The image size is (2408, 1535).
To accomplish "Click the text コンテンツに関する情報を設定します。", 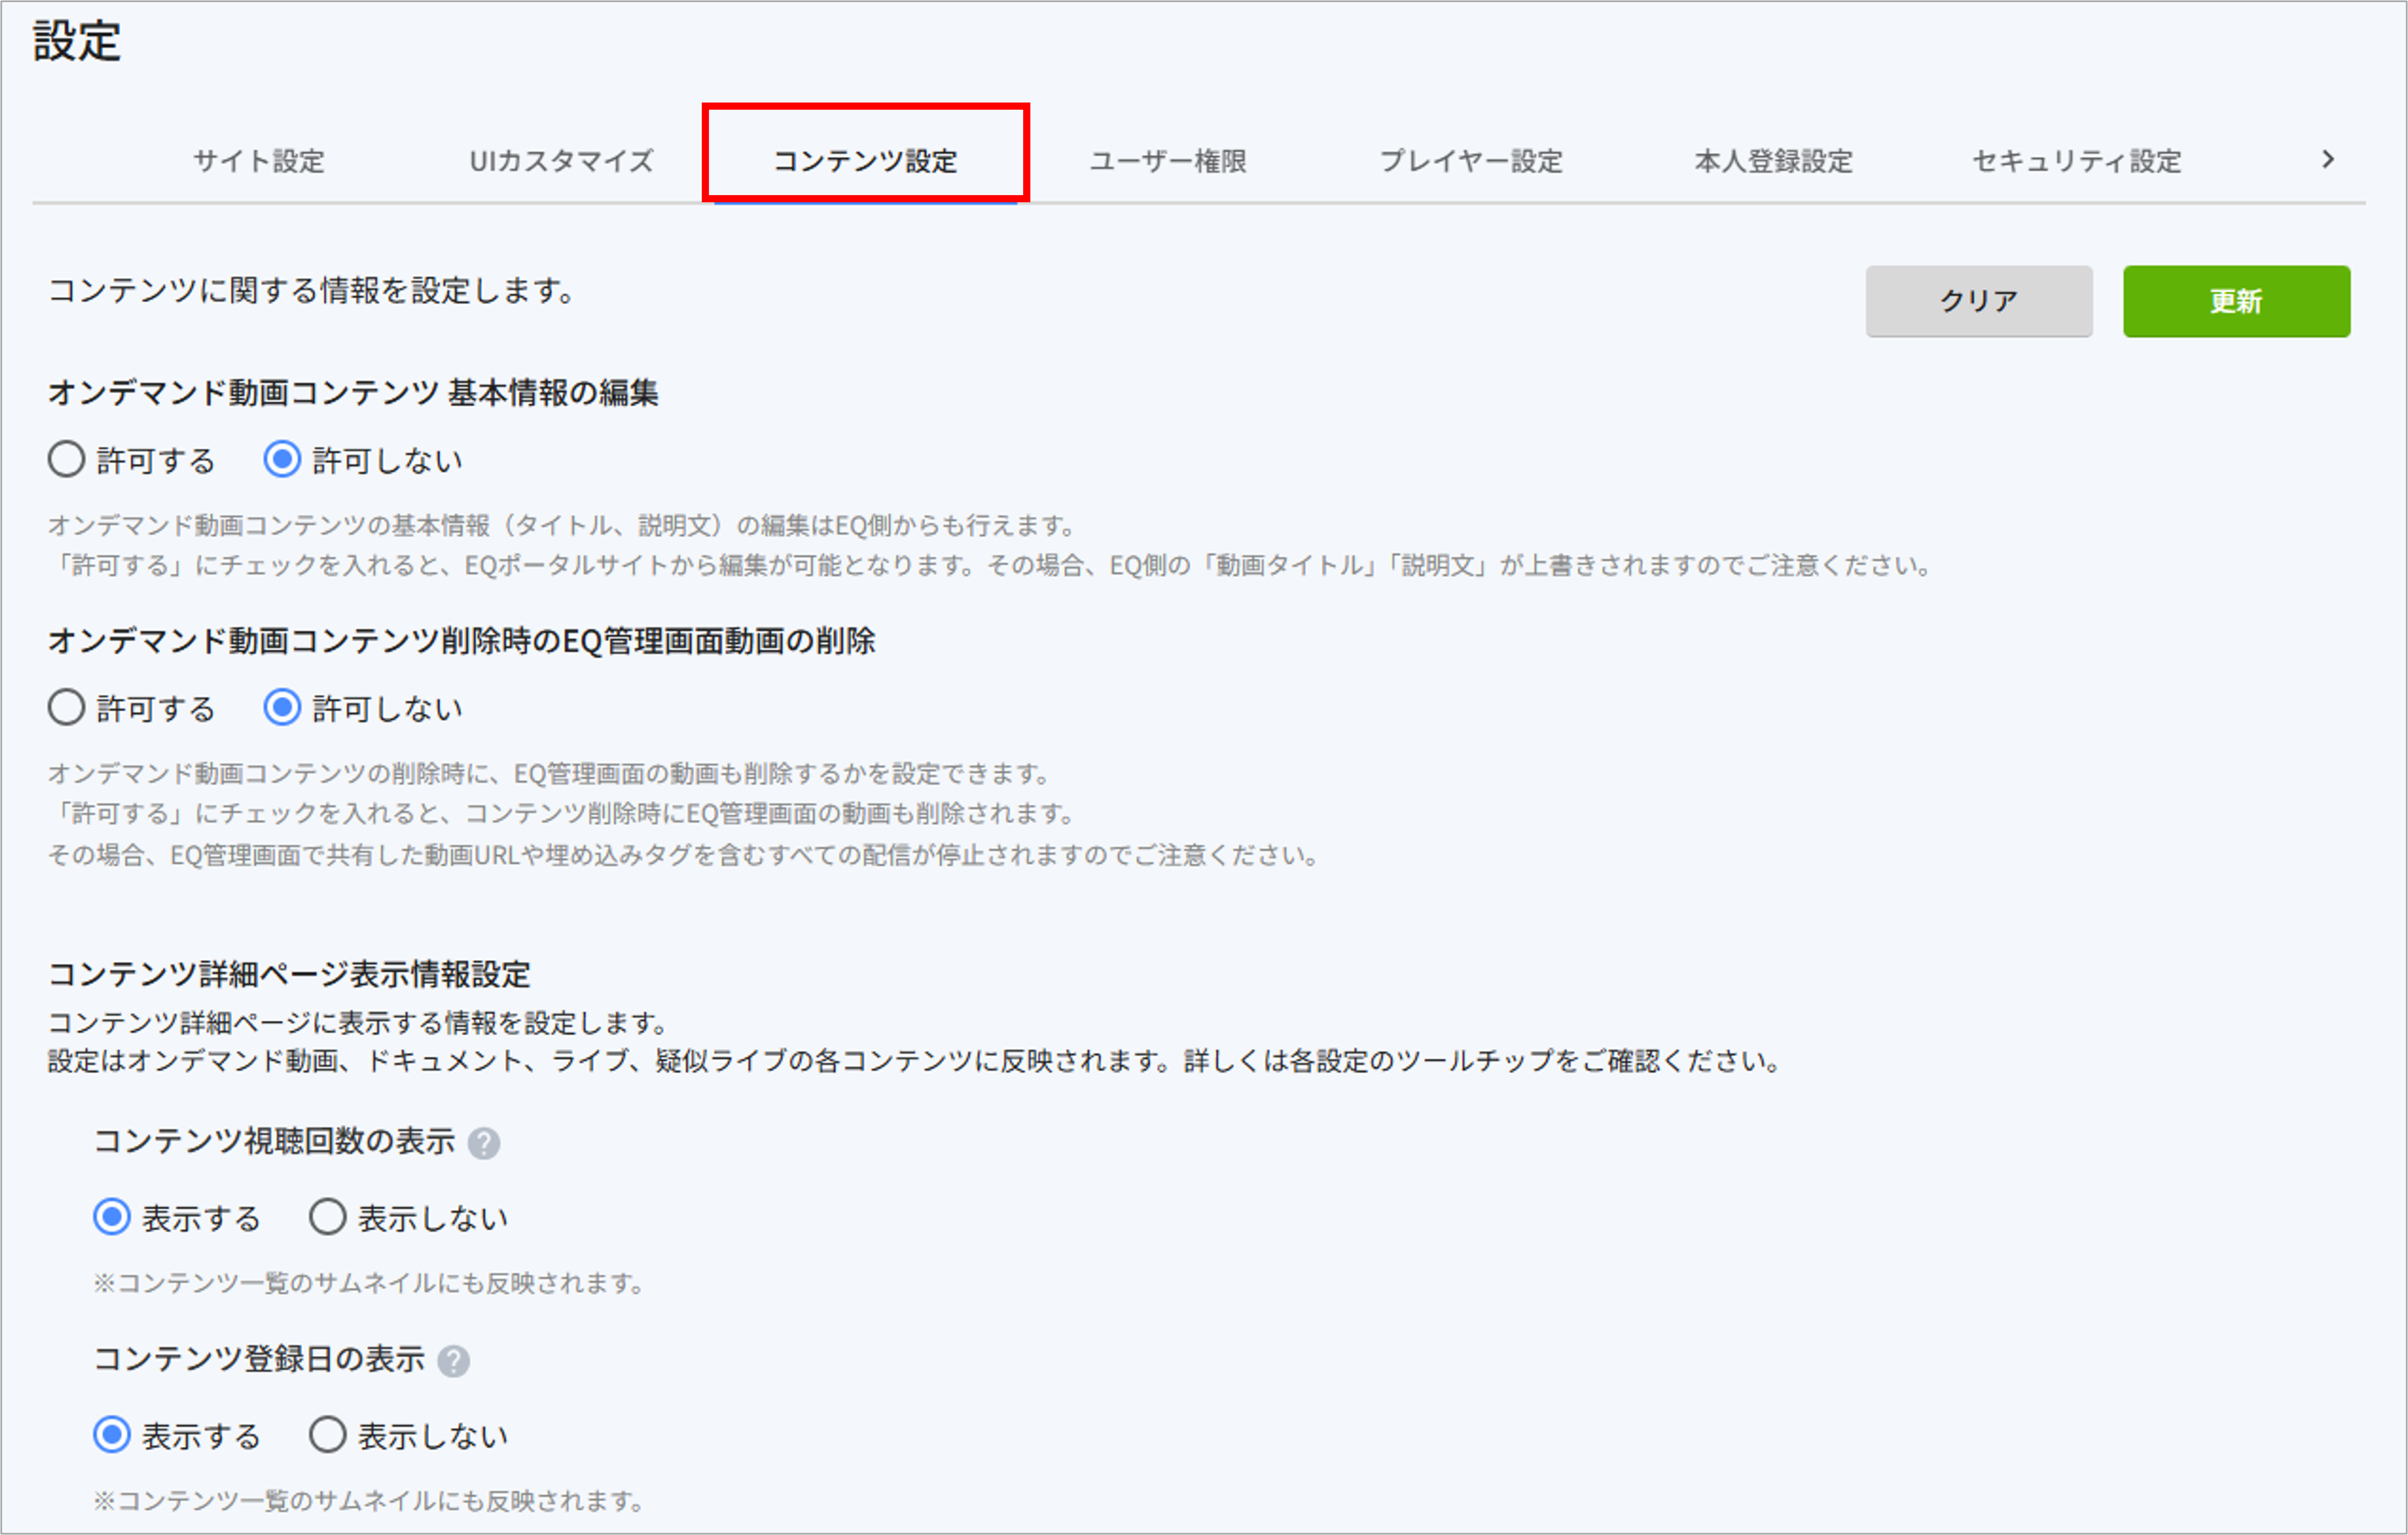I will (311, 291).
